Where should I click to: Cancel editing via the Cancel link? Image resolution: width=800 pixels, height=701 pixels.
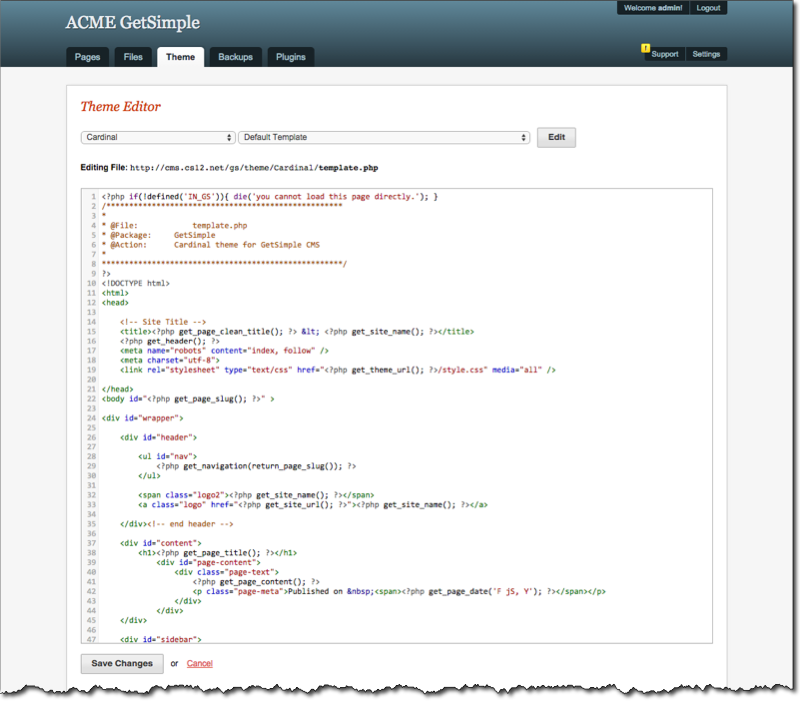(x=199, y=663)
